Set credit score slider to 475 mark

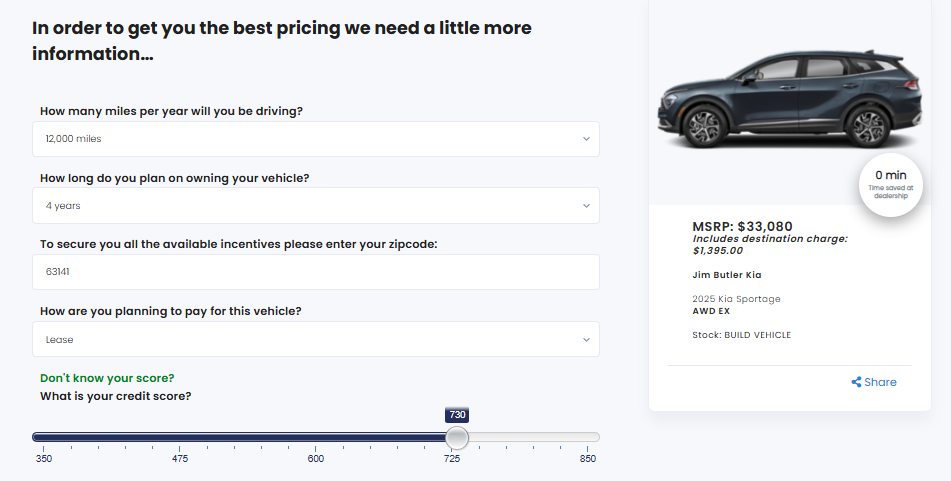pyautogui.click(x=180, y=437)
